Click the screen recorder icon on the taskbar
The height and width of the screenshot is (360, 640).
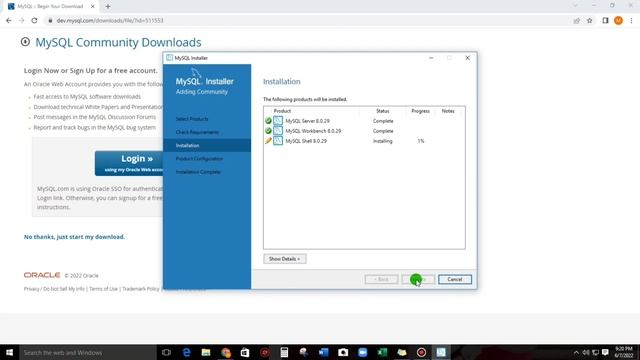[421, 352]
